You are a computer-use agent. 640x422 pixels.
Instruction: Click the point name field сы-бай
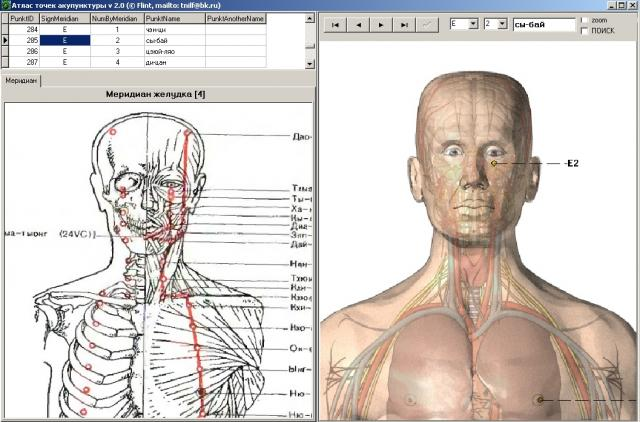(x=543, y=25)
